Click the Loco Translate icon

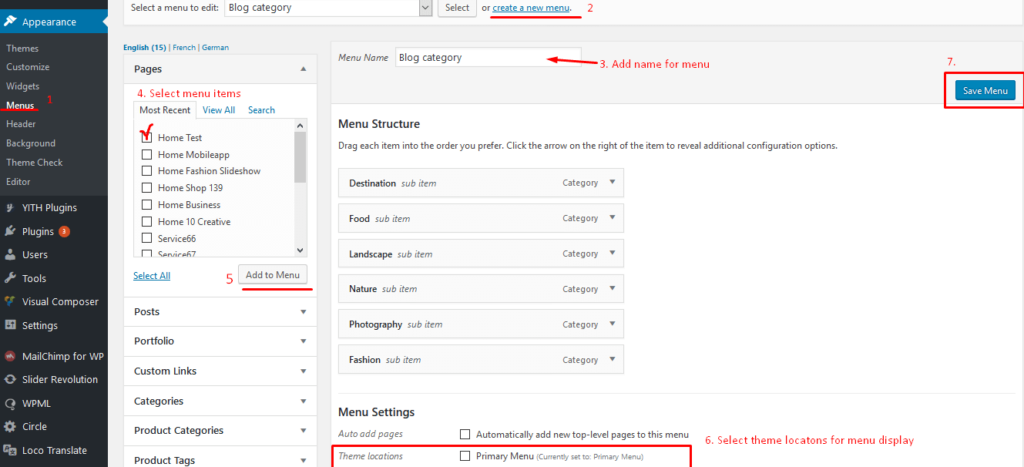click(10, 450)
